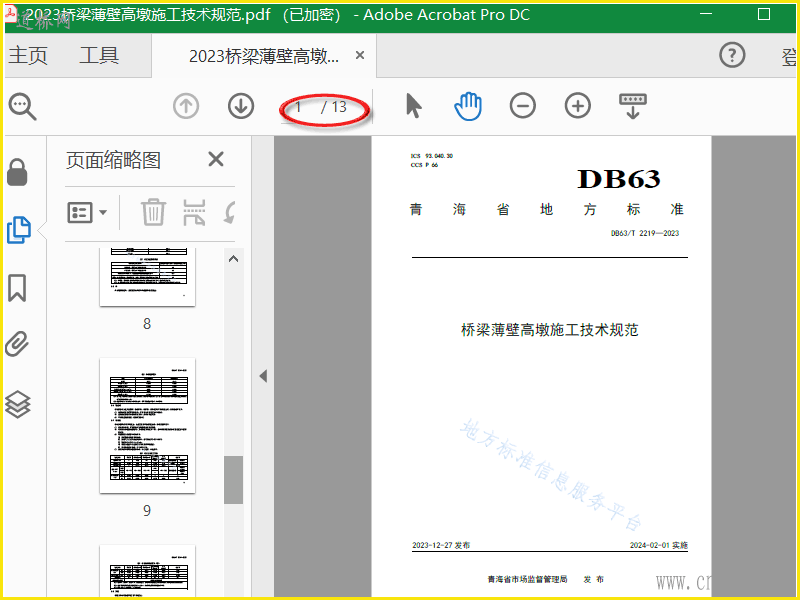Click the standard number DB63/T 2219—2023

tap(645, 233)
